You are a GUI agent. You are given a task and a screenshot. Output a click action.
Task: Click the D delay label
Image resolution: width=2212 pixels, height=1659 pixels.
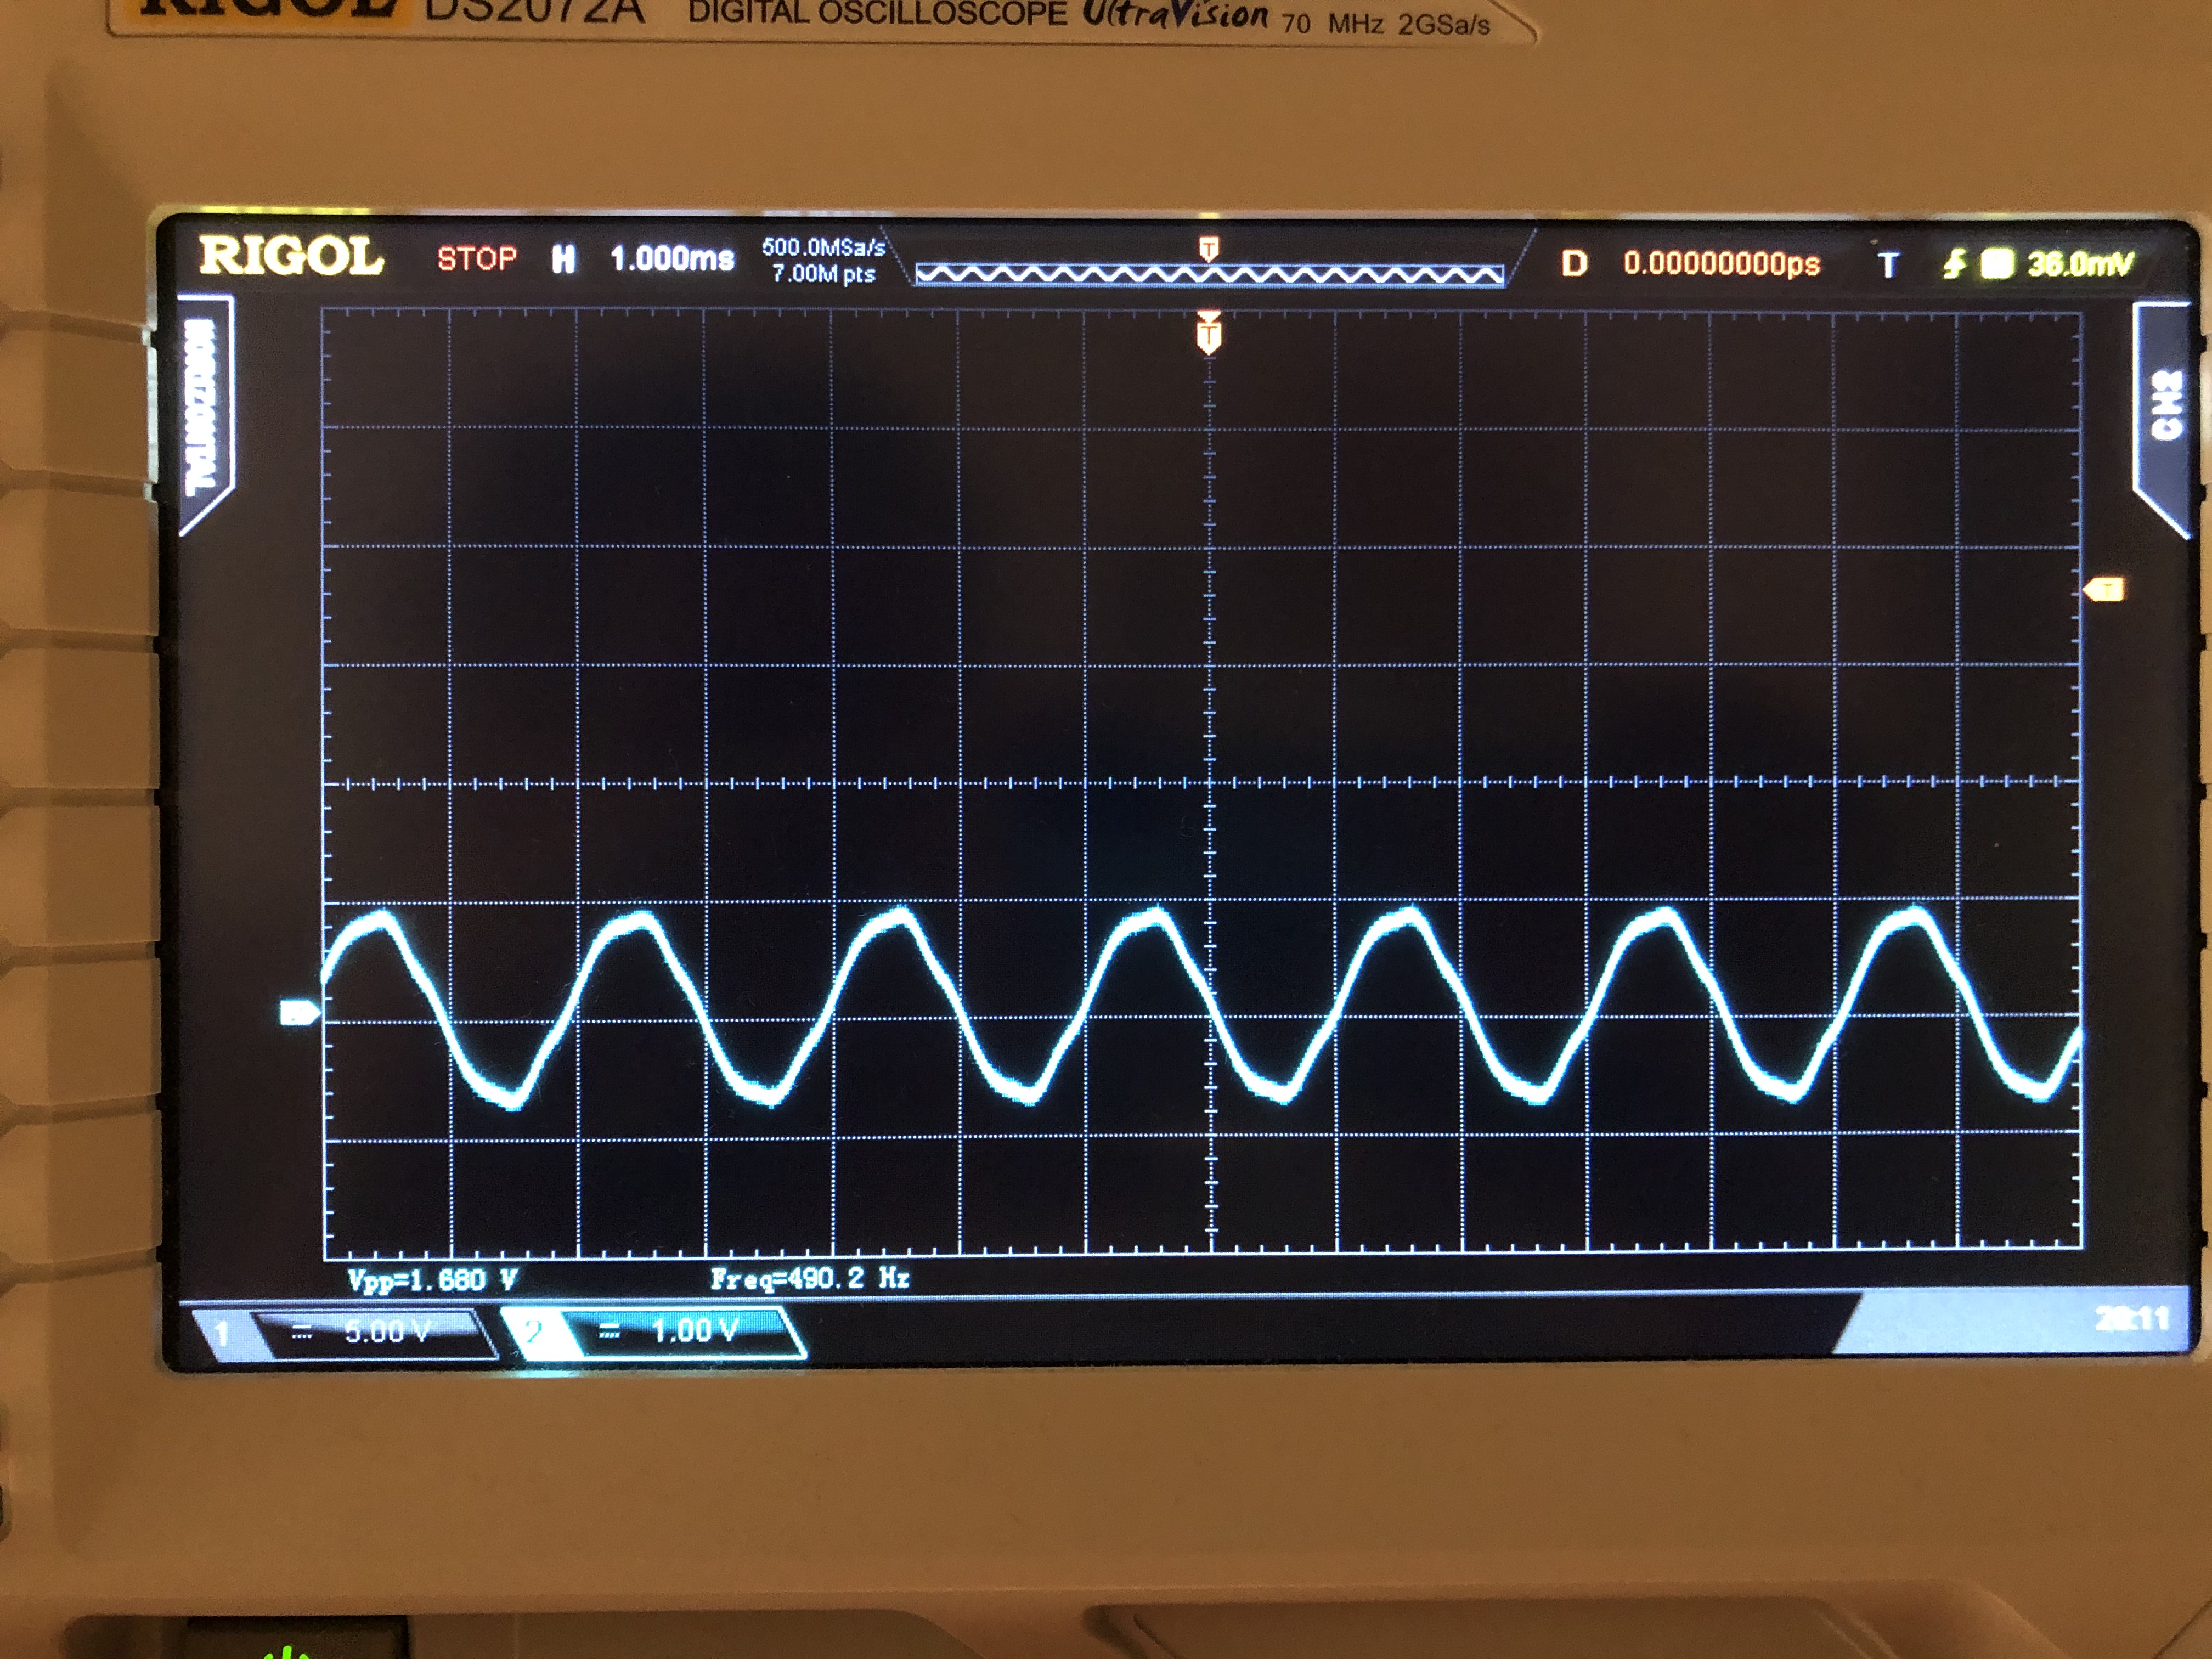(1574, 263)
